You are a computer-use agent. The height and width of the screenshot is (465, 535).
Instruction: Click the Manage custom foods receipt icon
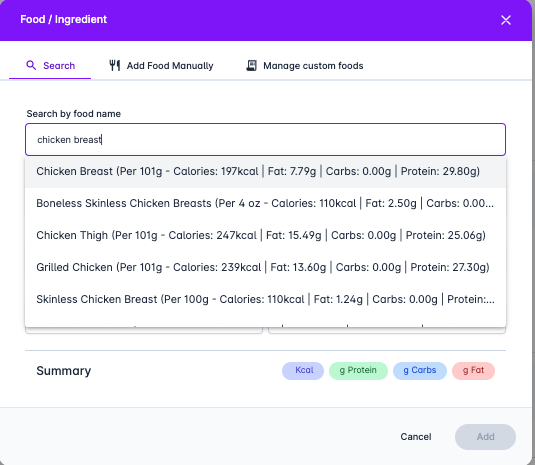tap(251, 65)
